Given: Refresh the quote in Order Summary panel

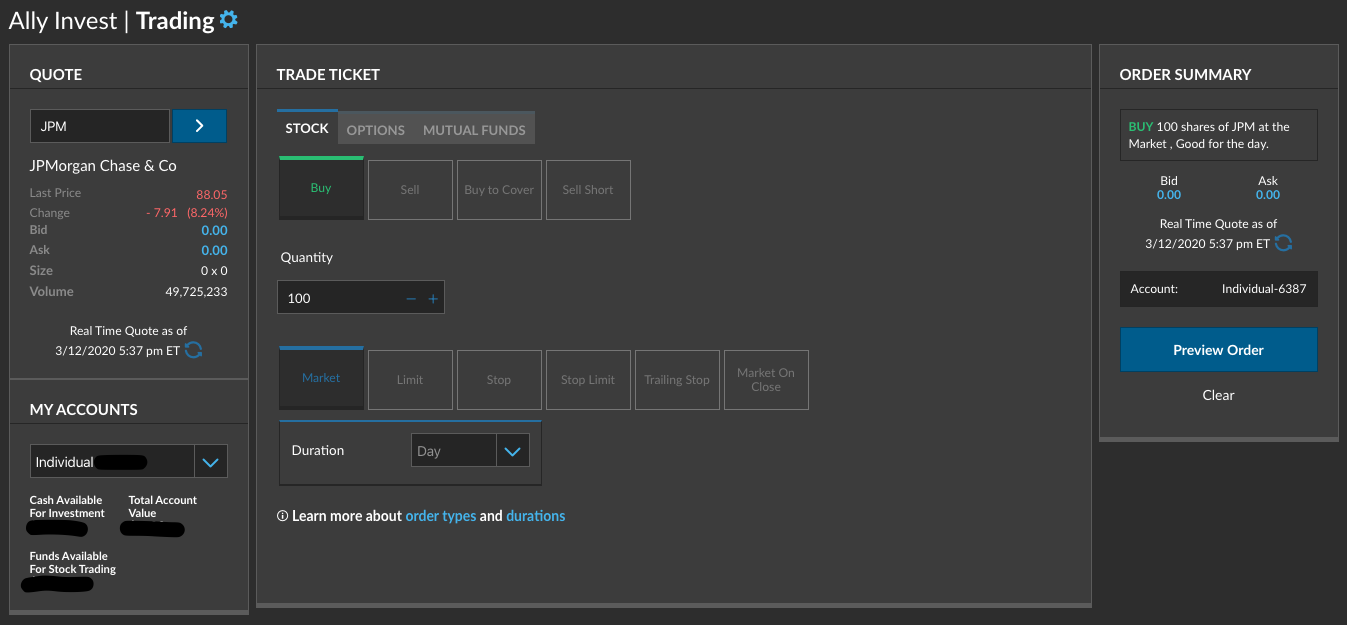Looking at the screenshot, I should [1284, 243].
